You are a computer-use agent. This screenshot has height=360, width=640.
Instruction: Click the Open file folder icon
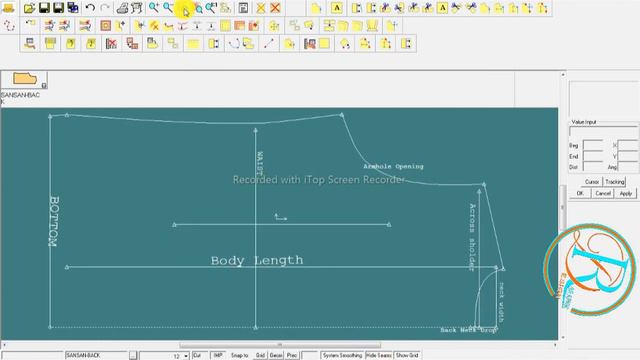pyautogui.click(x=29, y=8)
